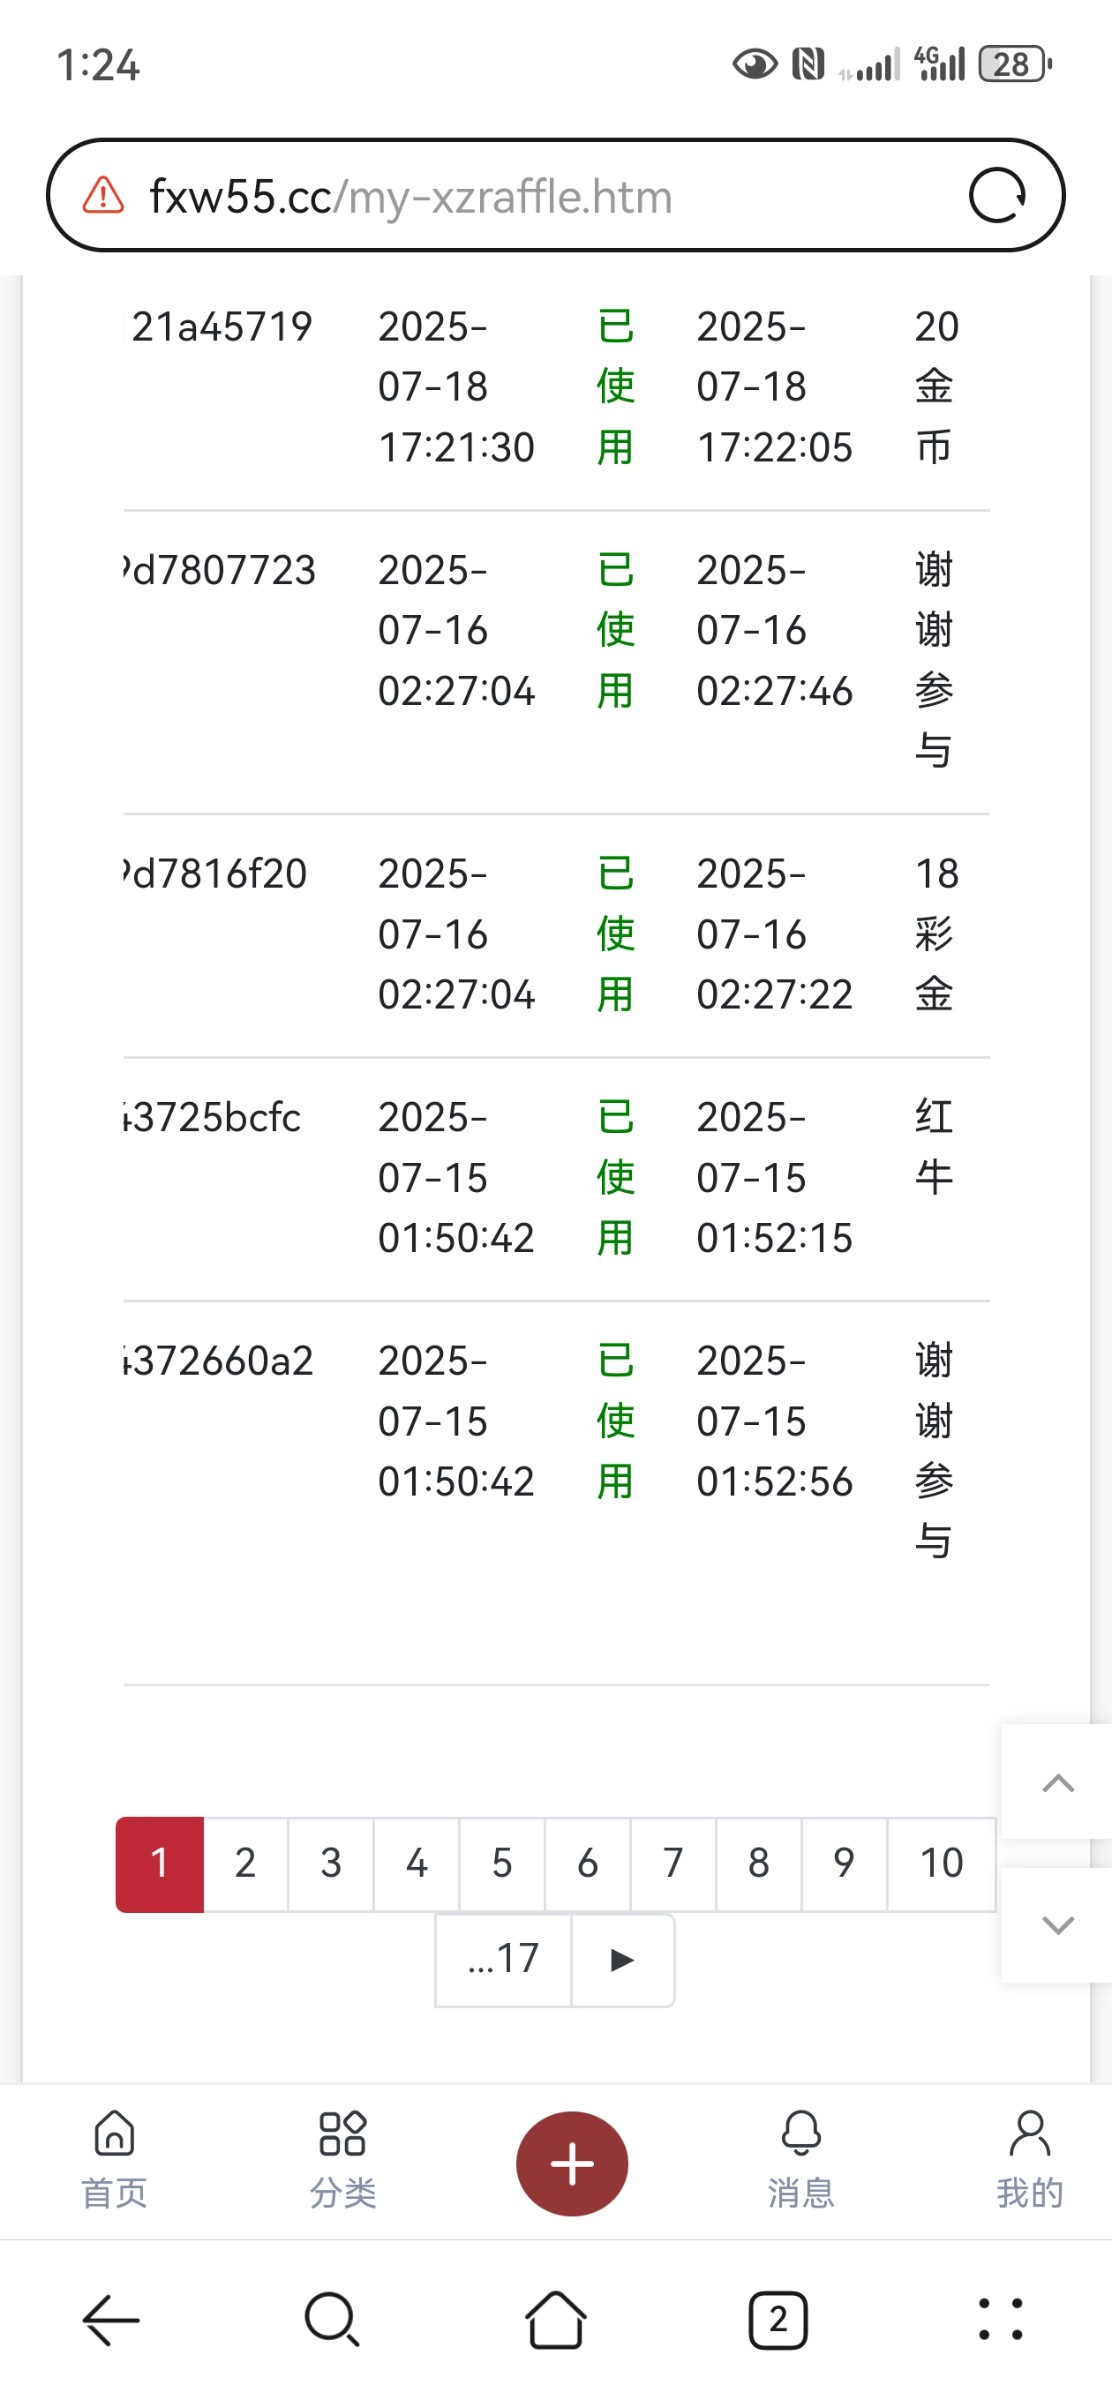Open 消息 notifications bell
The width and height of the screenshot is (1112, 2400).
click(801, 2158)
